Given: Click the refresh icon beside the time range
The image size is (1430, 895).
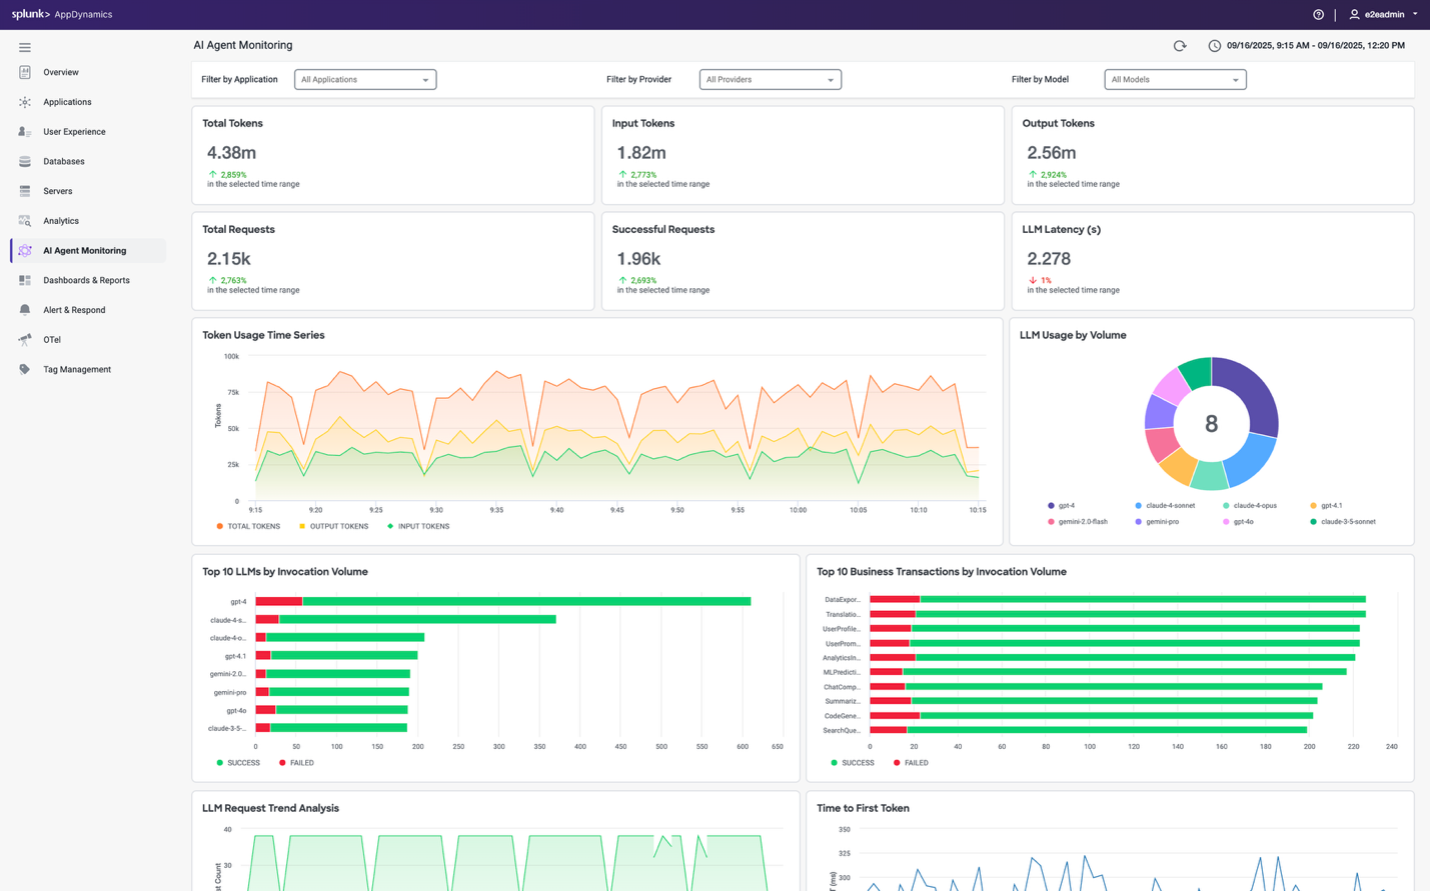Looking at the screenshot, I should (1180, 46).
